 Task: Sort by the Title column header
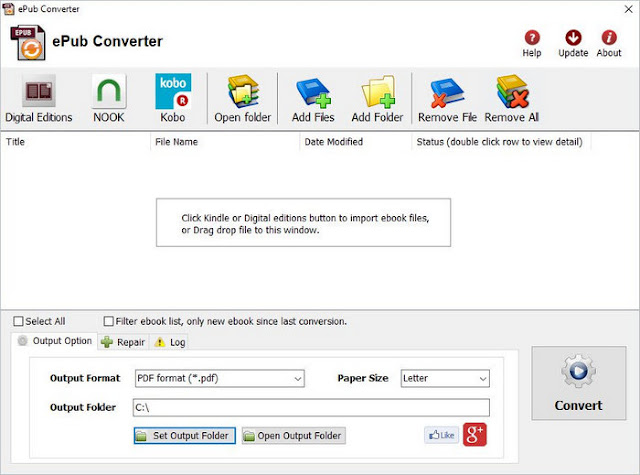coord(76,142)
